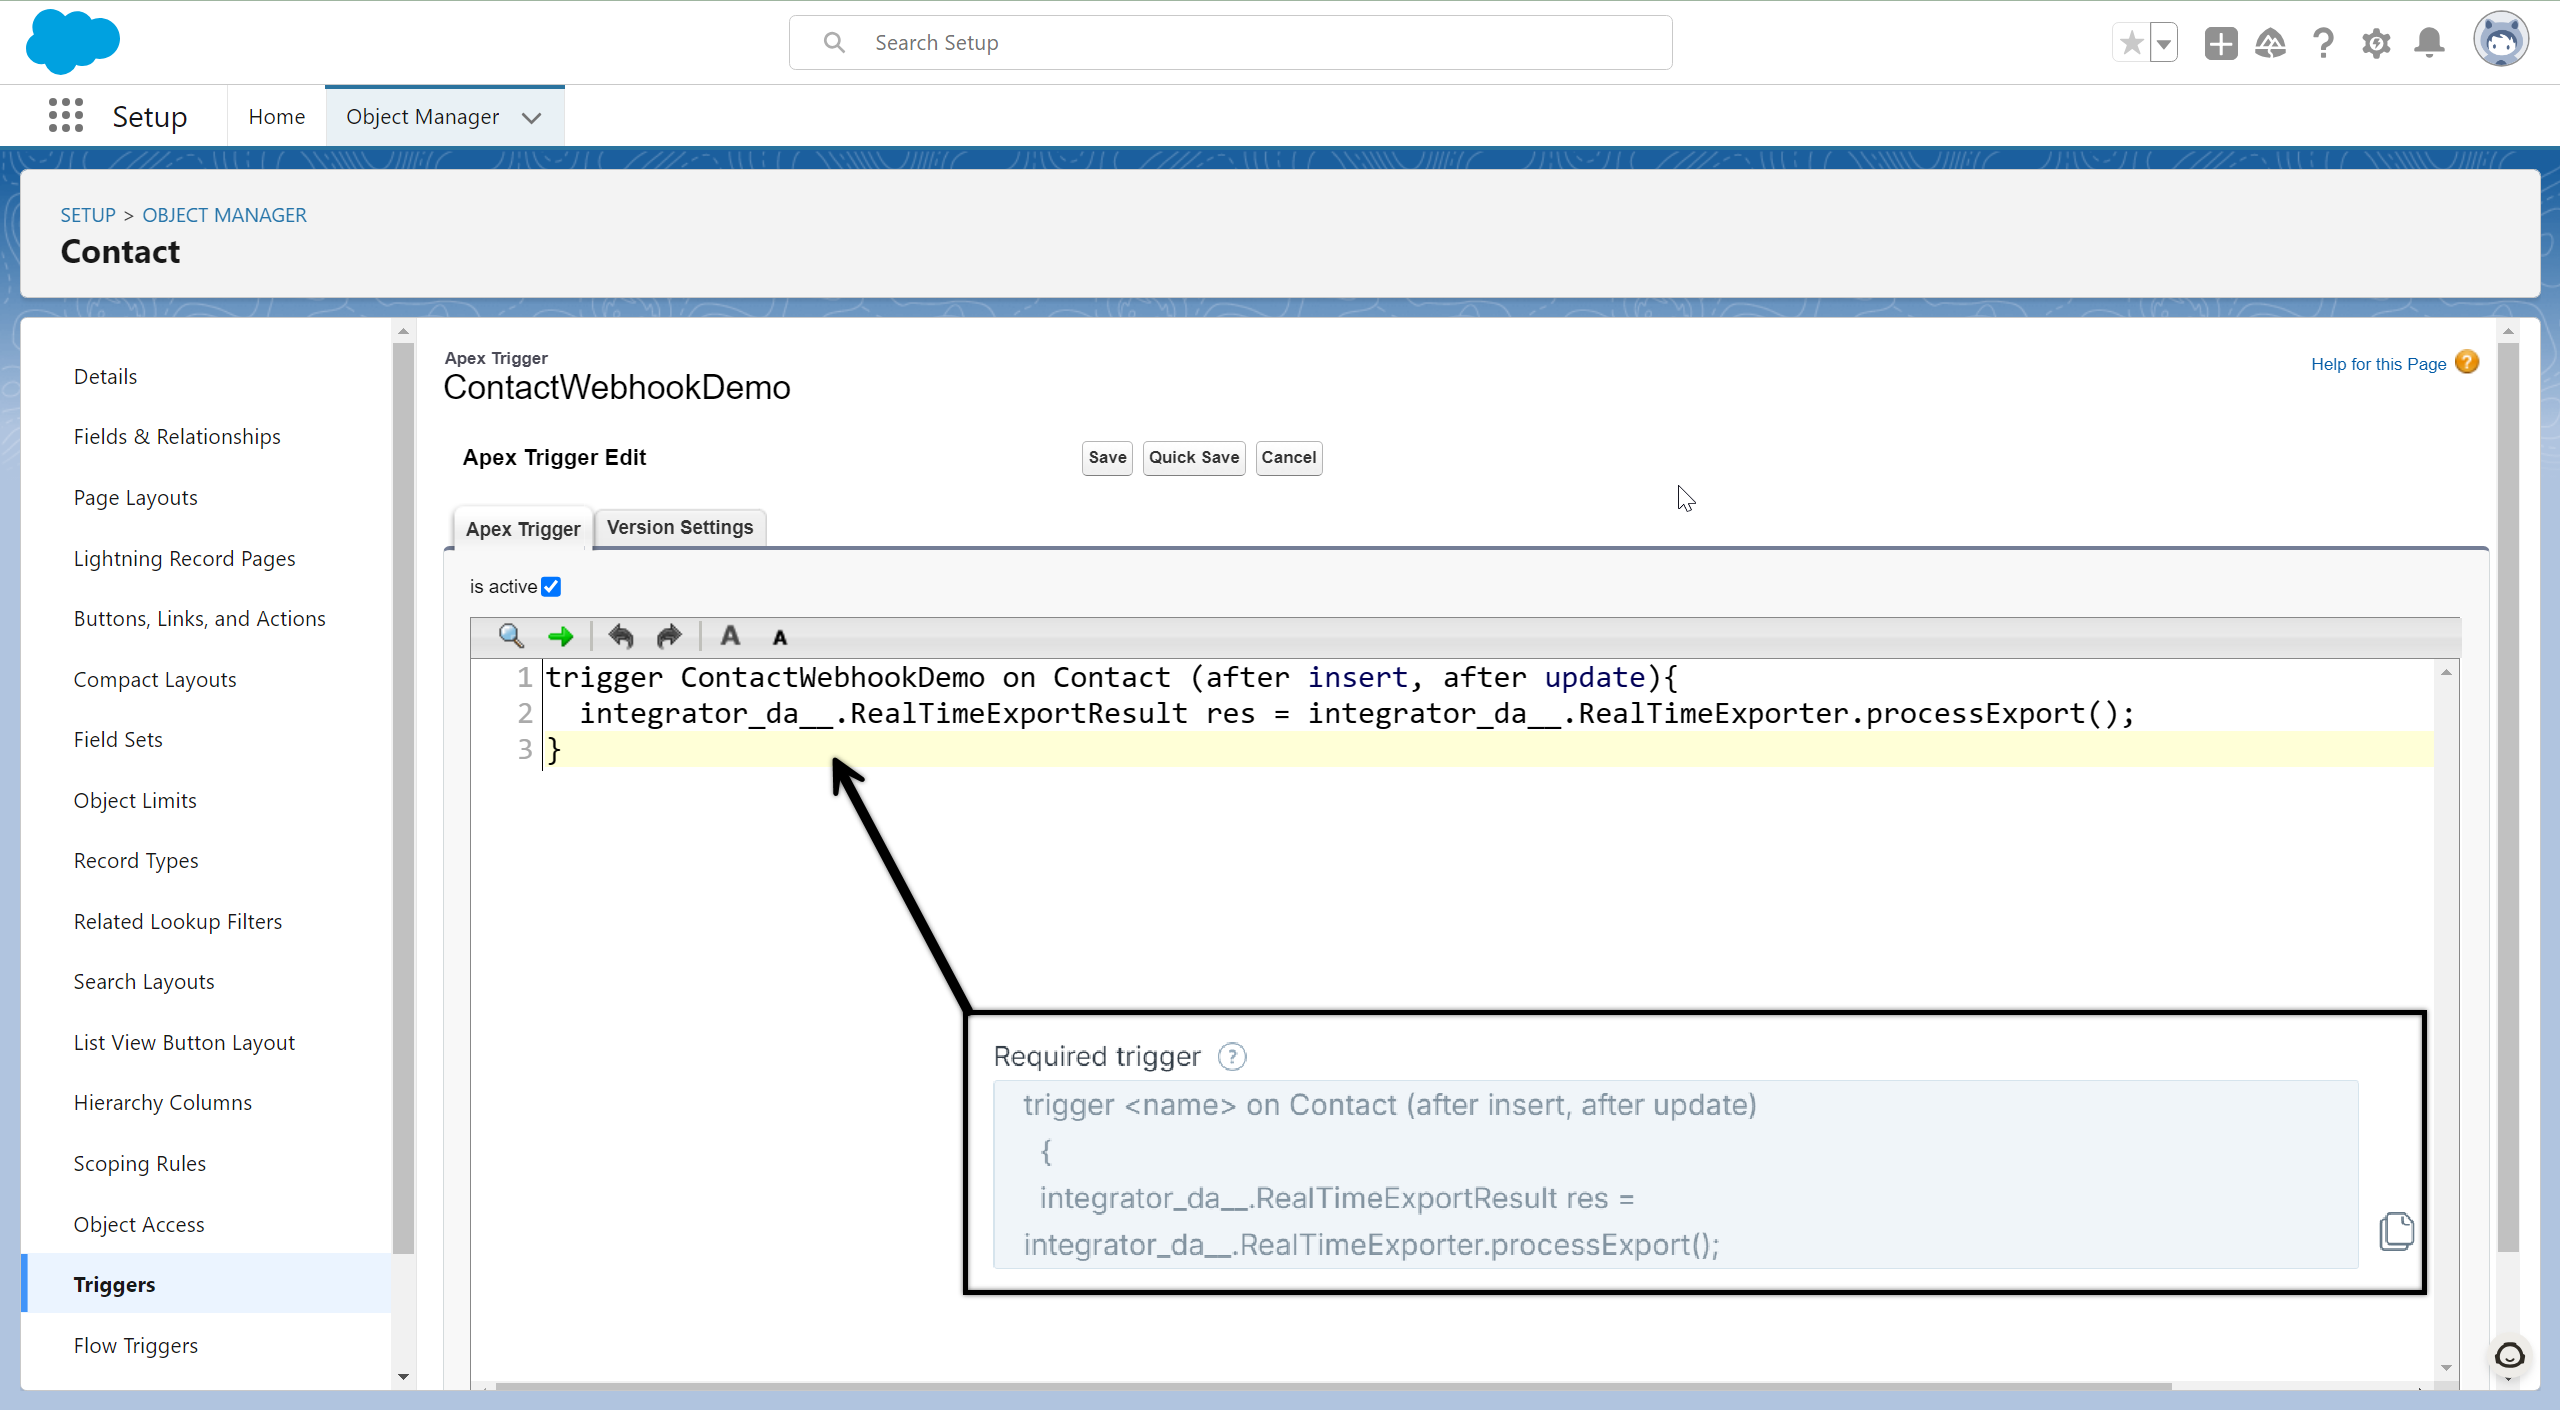
Task: Click the green go-to-line arrow icon
Action: pyautogui.click(x=561, y=636)
